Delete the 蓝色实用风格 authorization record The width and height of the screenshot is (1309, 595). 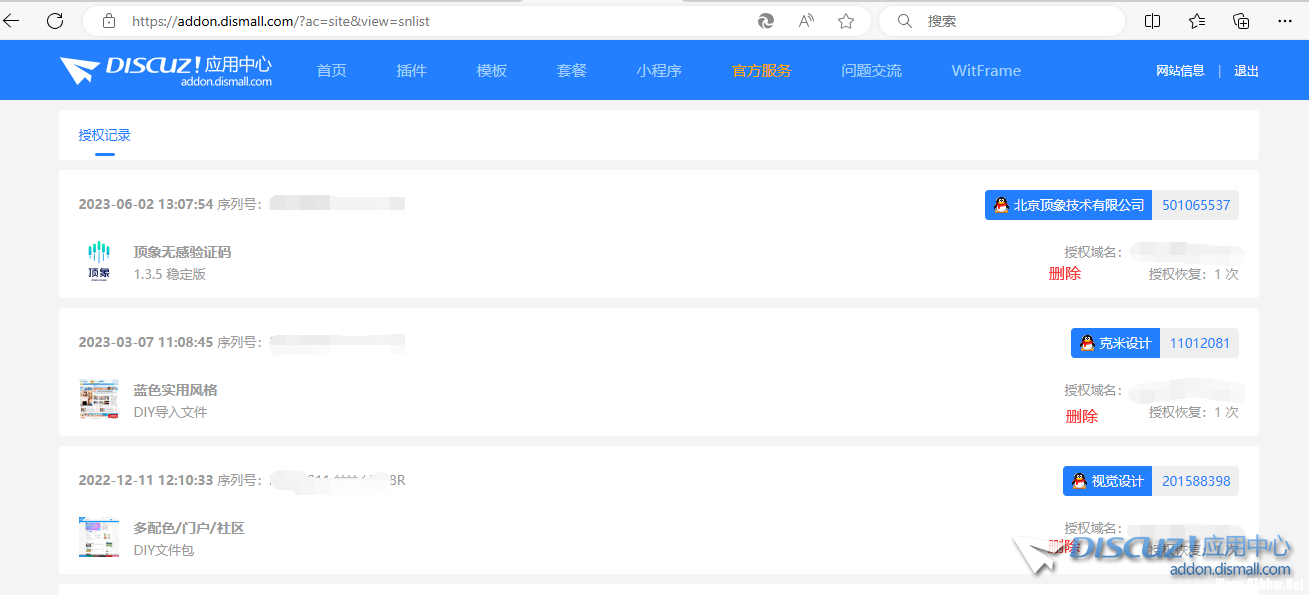1081,416
